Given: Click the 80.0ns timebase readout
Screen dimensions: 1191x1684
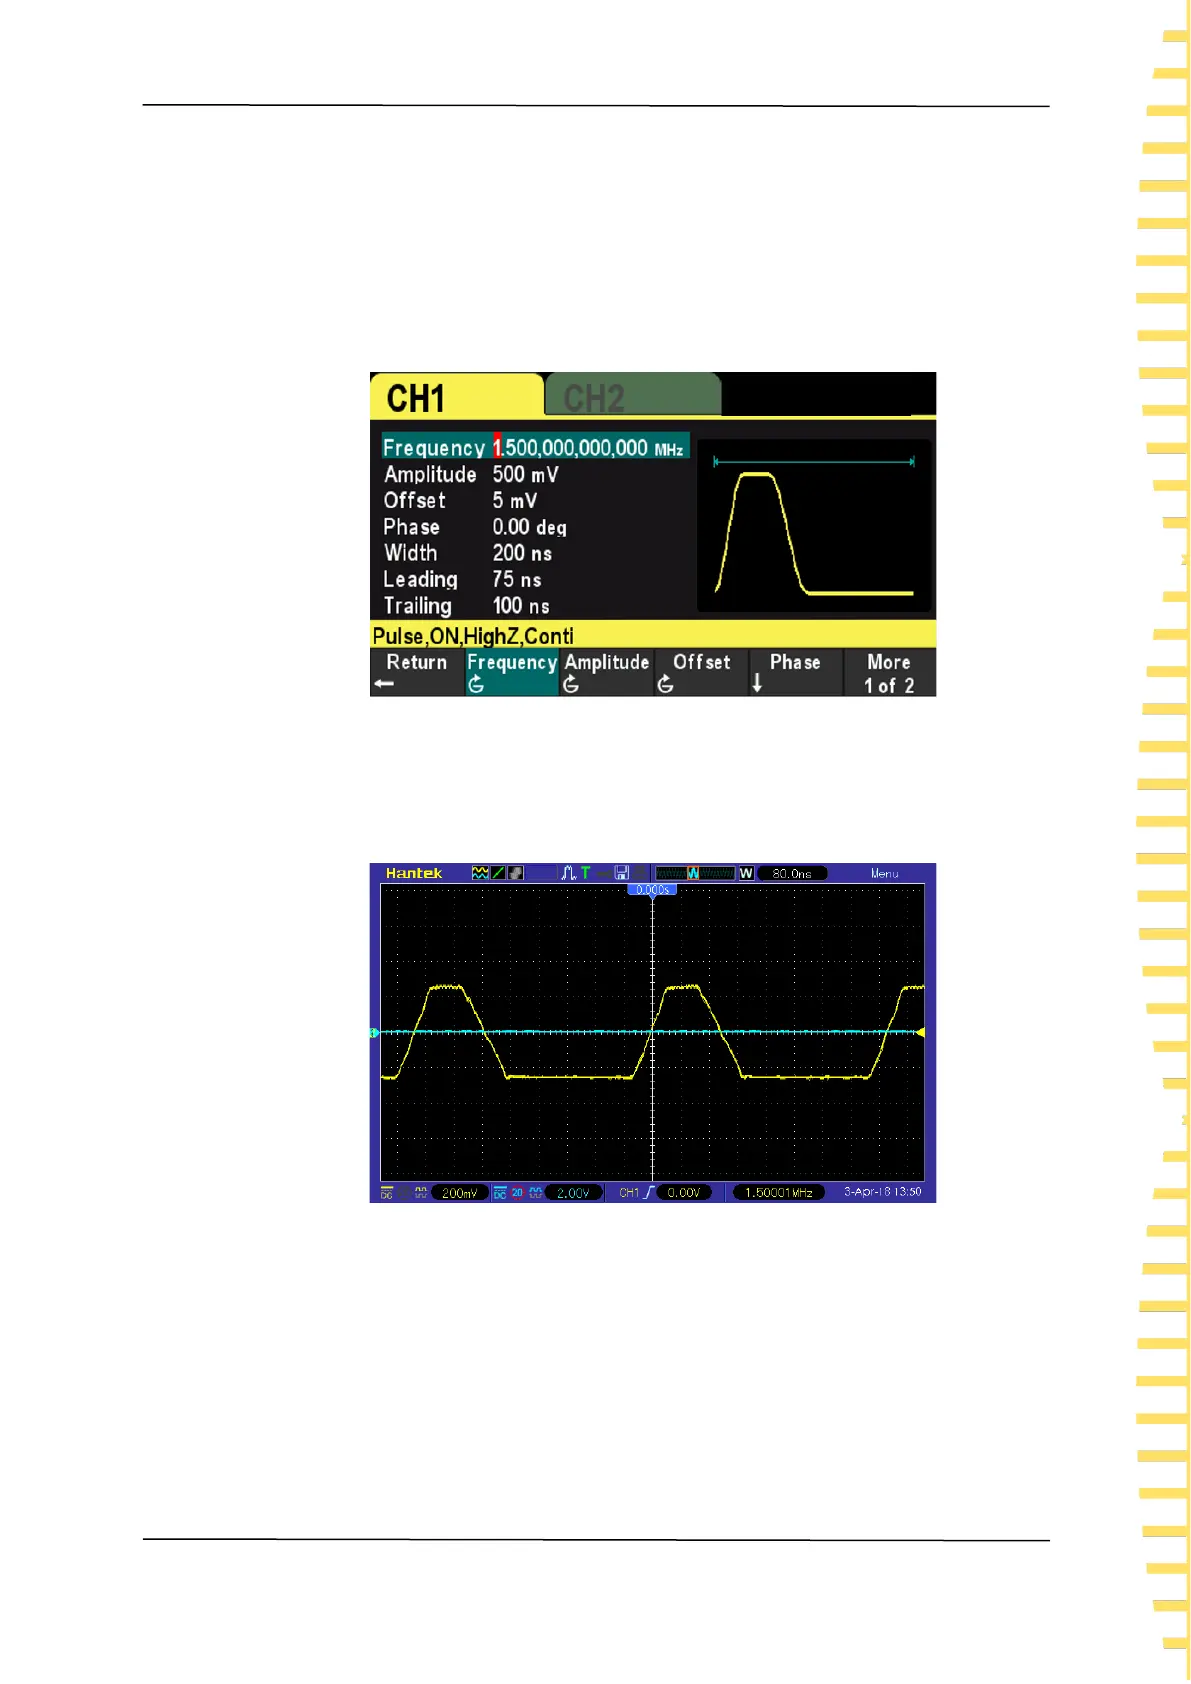Looking at the screenshot, I should (792, 873).
